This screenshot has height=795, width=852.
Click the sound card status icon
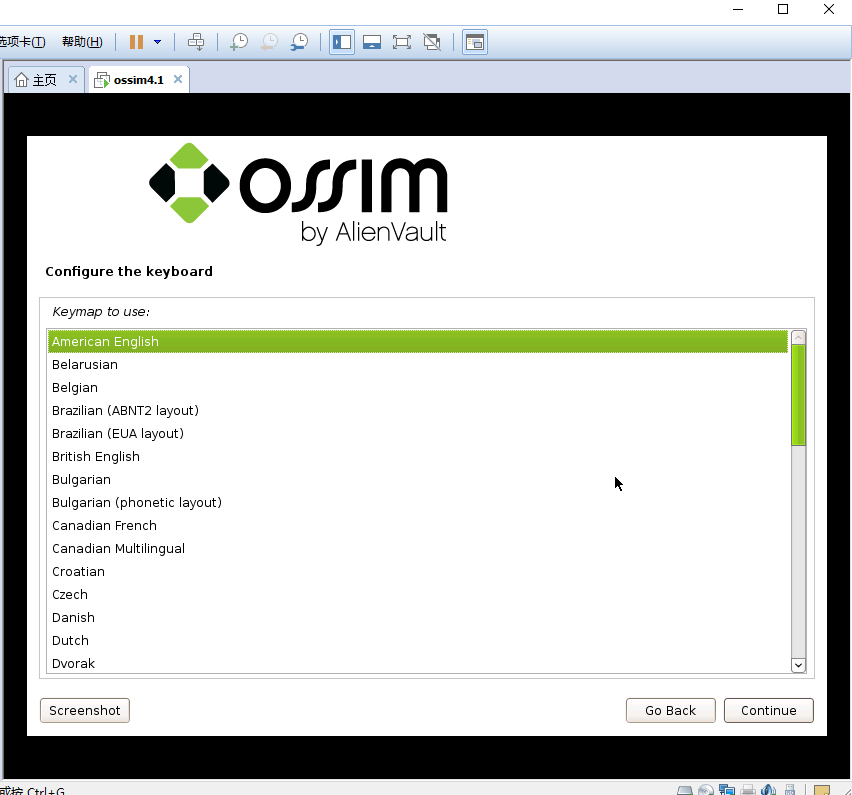pos(768,790)
